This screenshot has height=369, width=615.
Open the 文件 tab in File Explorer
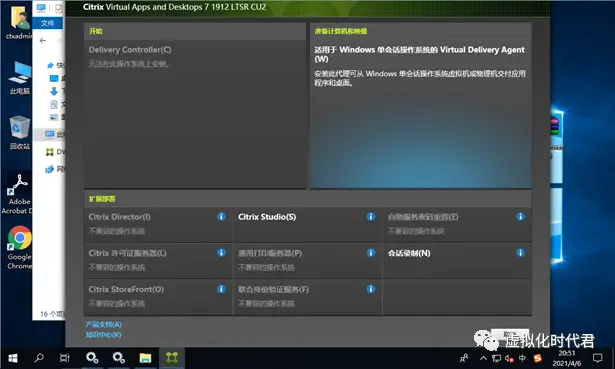tap(47, 23)
